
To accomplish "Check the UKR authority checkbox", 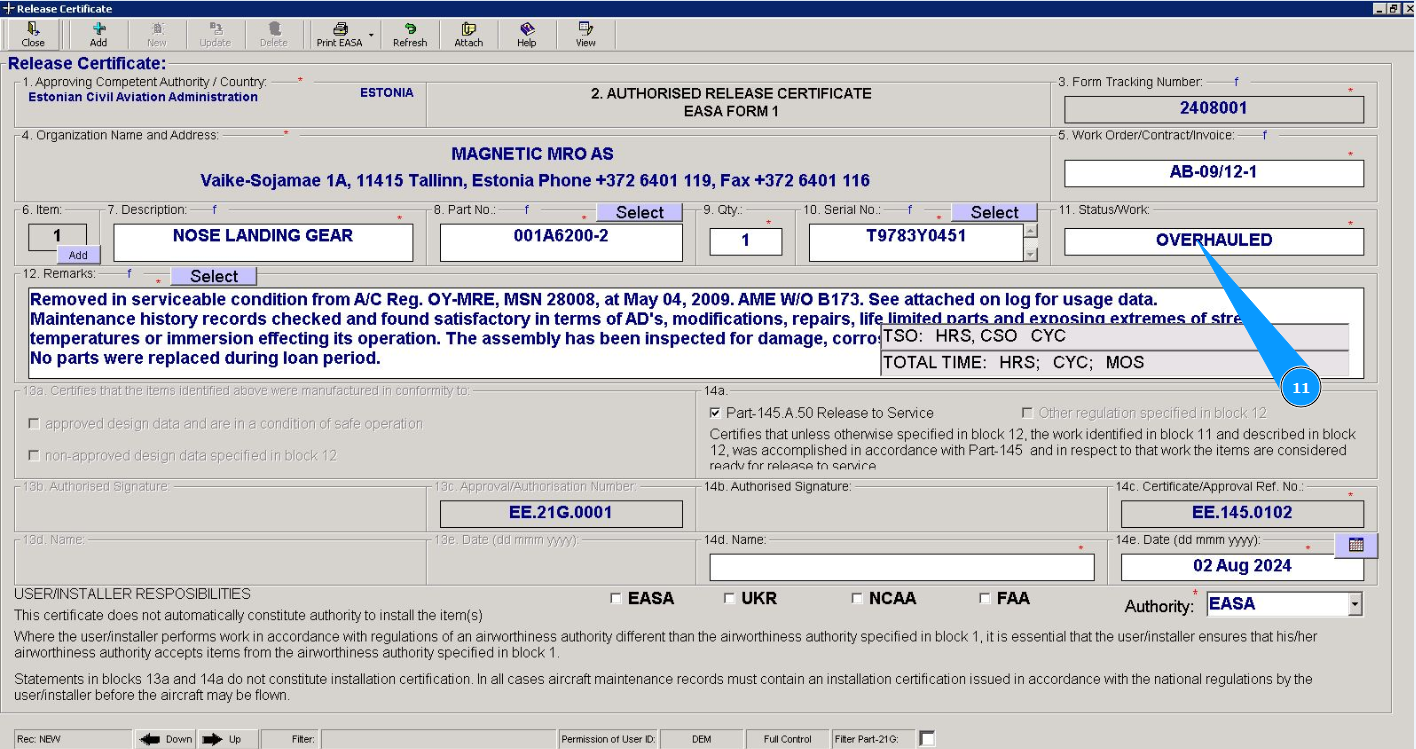I will pos(729,599).
